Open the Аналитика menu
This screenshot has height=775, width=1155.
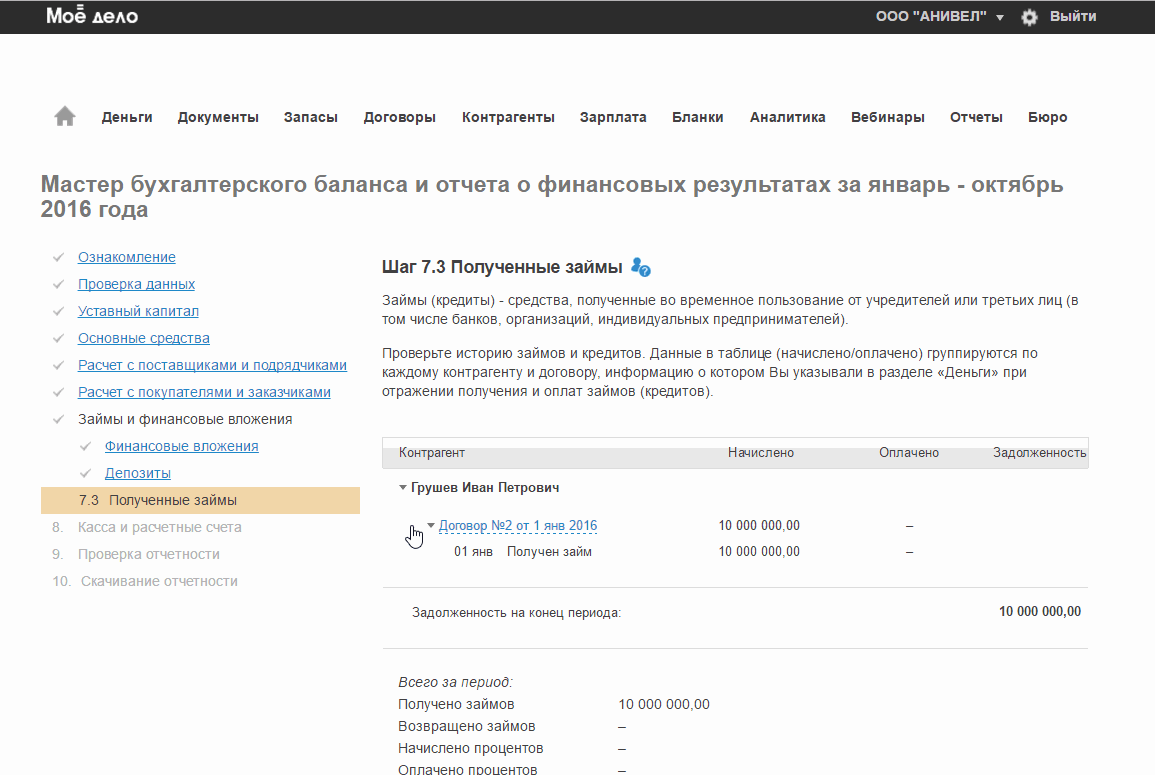(787, 117)
